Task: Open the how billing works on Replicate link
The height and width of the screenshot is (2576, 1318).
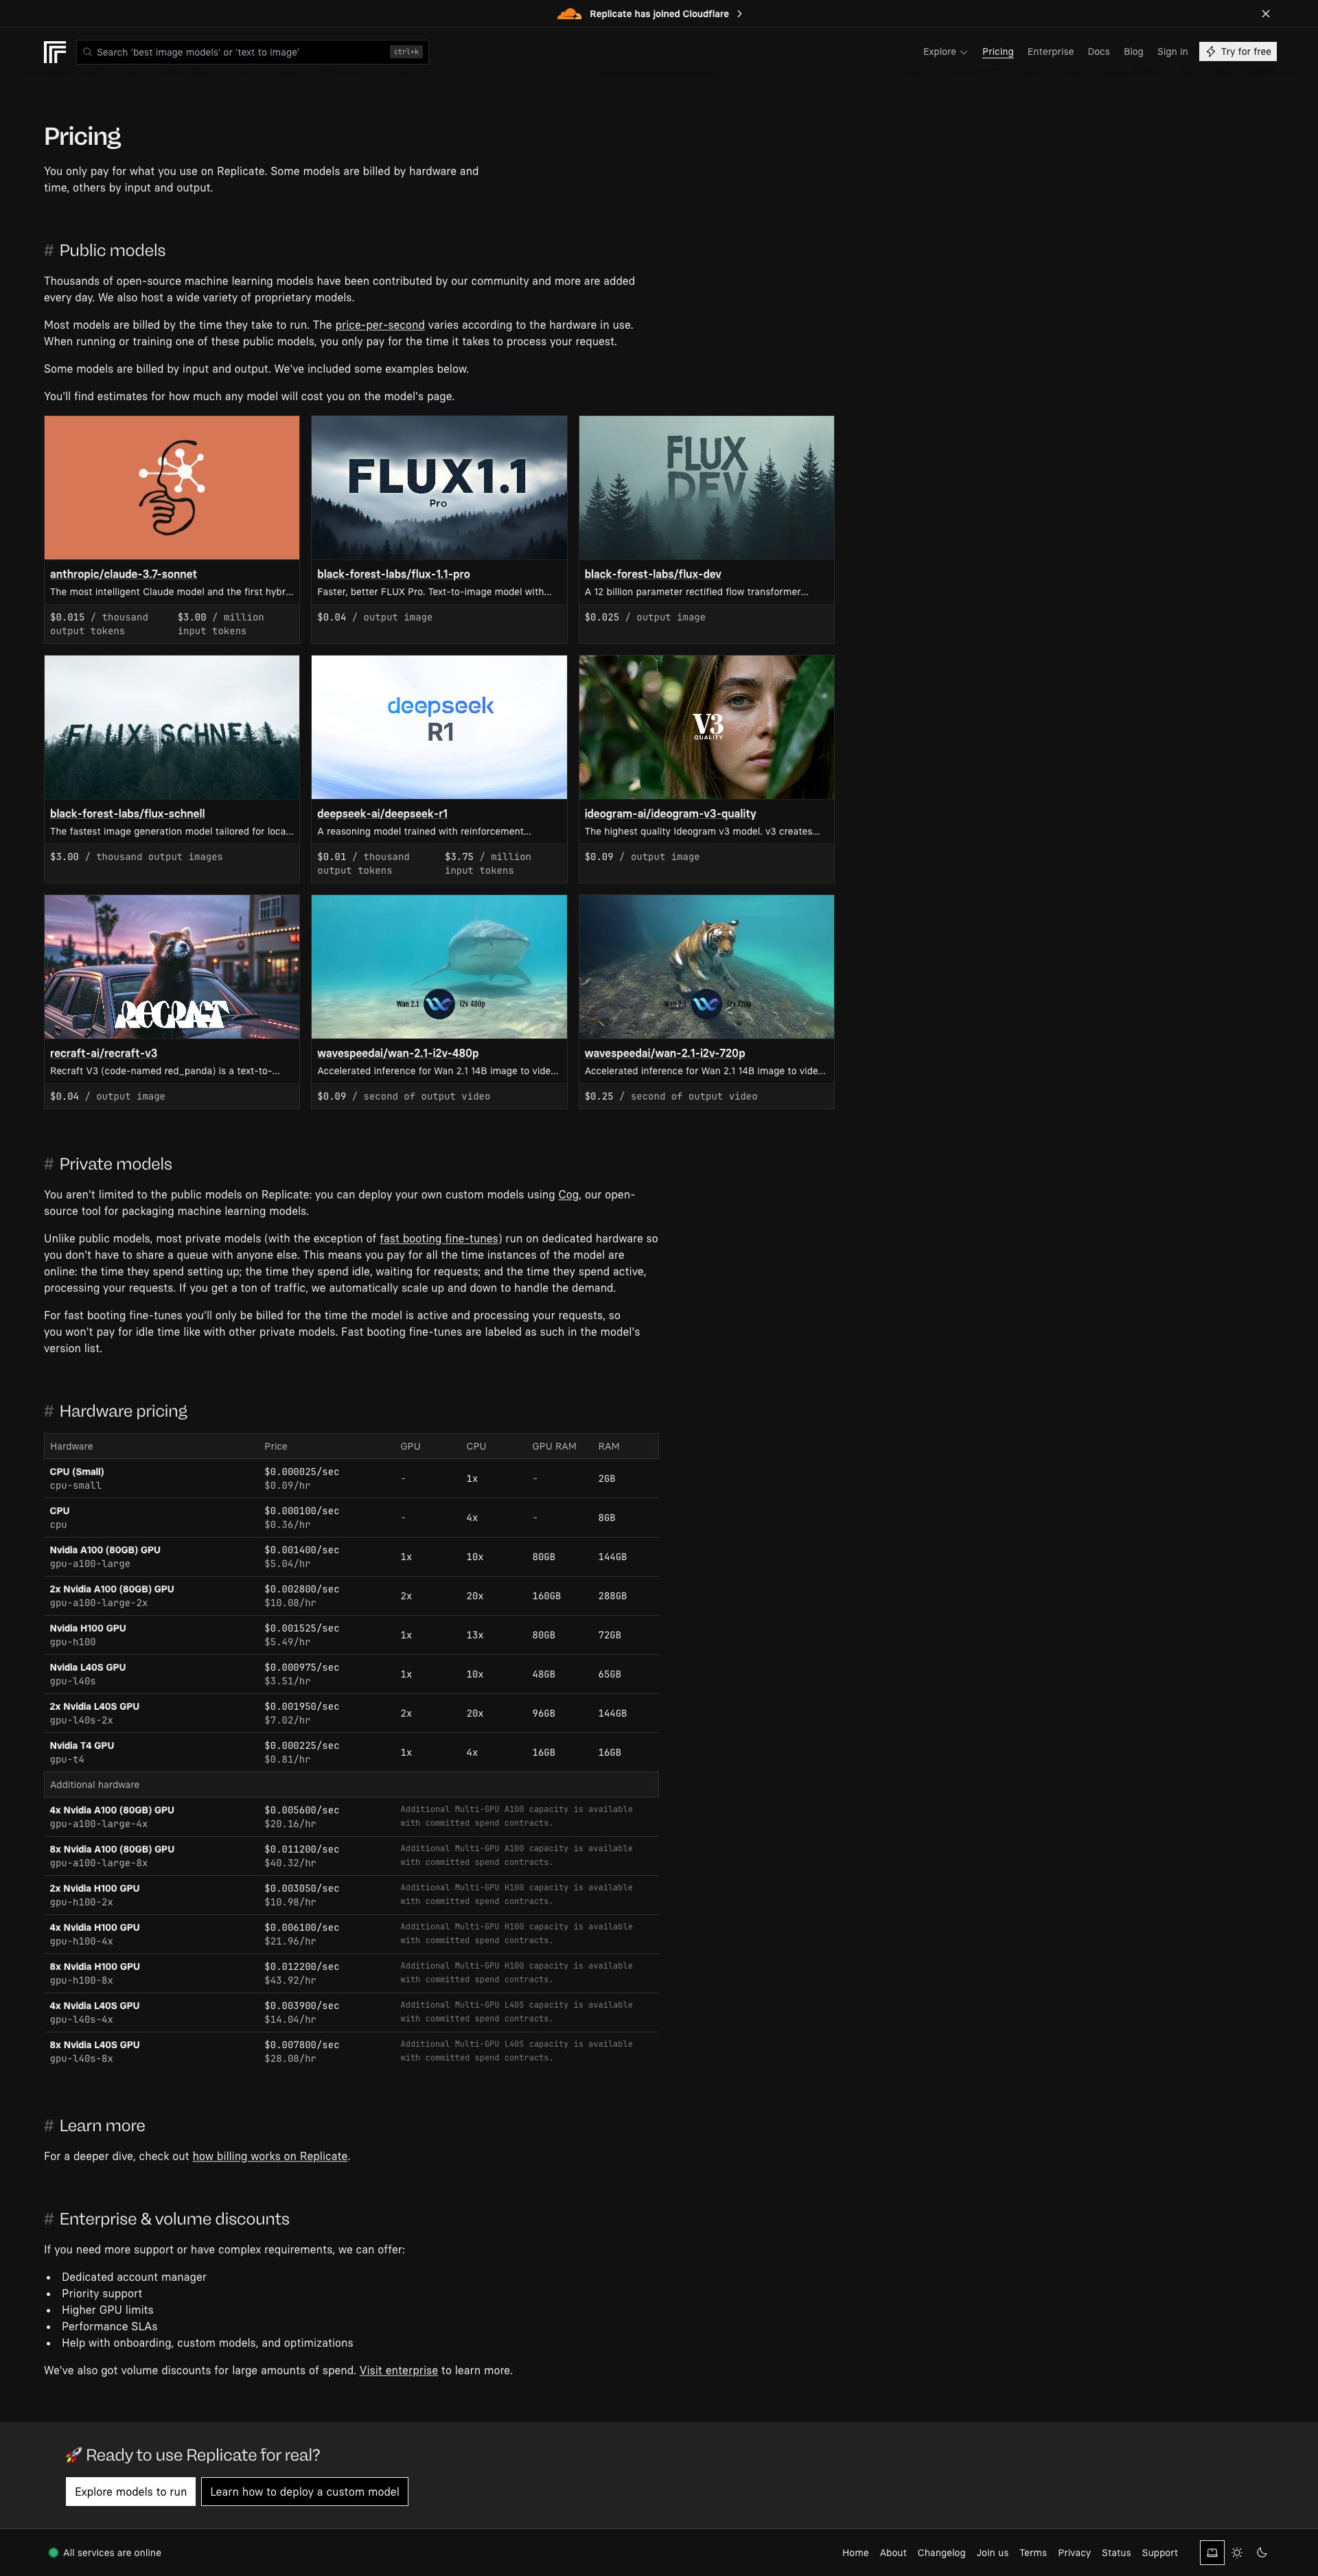Action: [x=269, y=2157]
